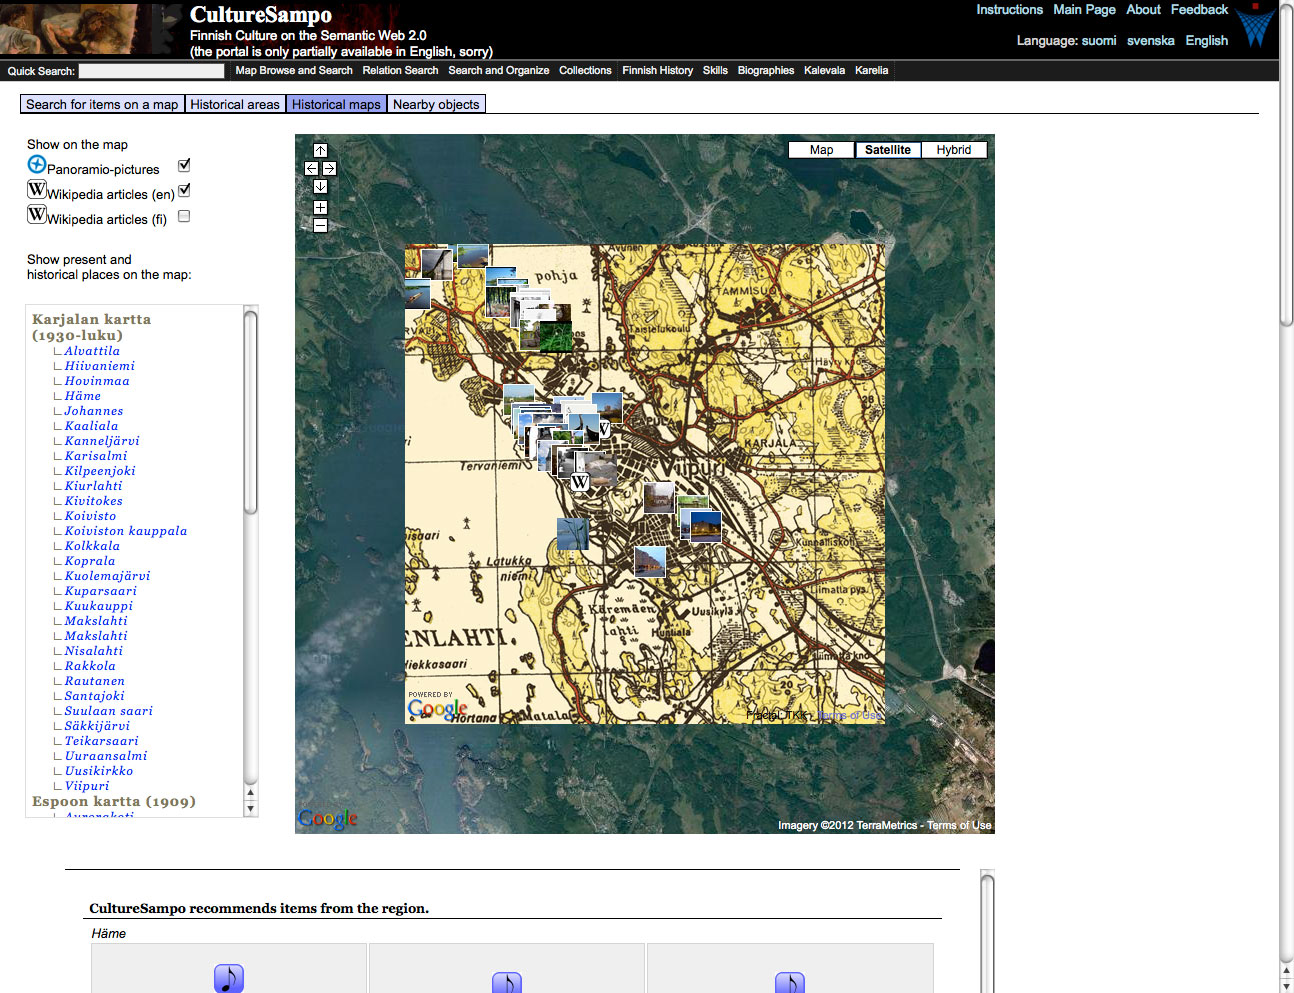Select Historical maps tab
Screen dimensions: 1294x993
pos(336,104)
